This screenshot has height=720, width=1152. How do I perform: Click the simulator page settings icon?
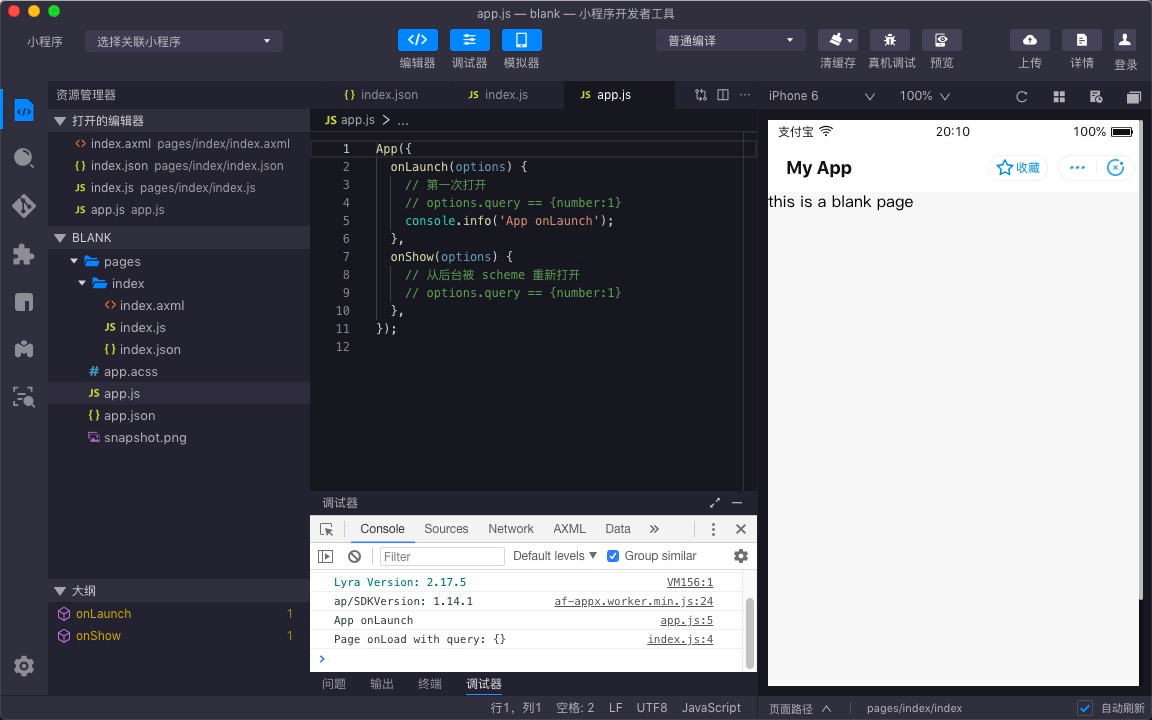[x=1095, y=96]
